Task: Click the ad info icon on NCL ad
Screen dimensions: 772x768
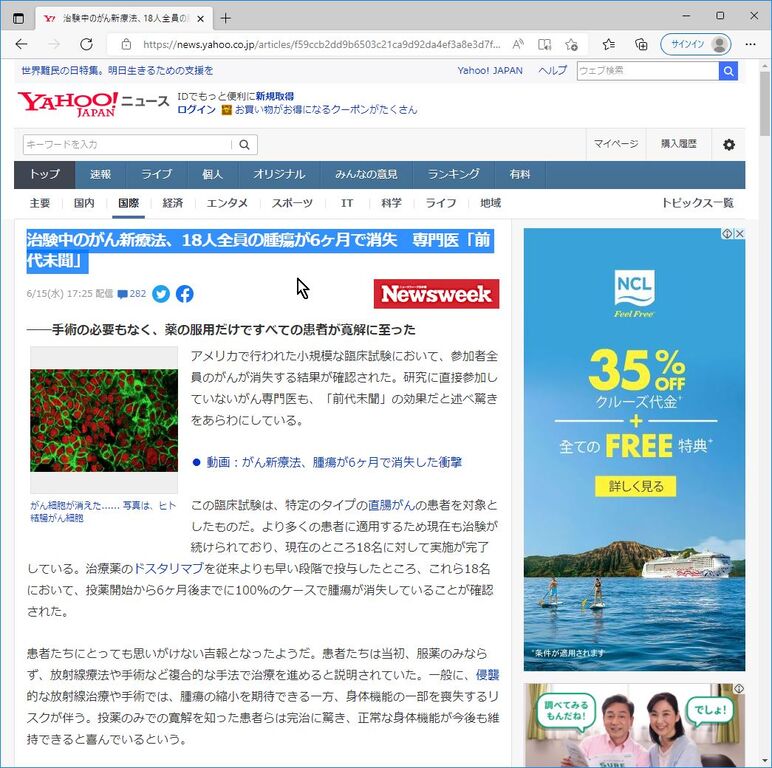Action: tap(727, 234)
